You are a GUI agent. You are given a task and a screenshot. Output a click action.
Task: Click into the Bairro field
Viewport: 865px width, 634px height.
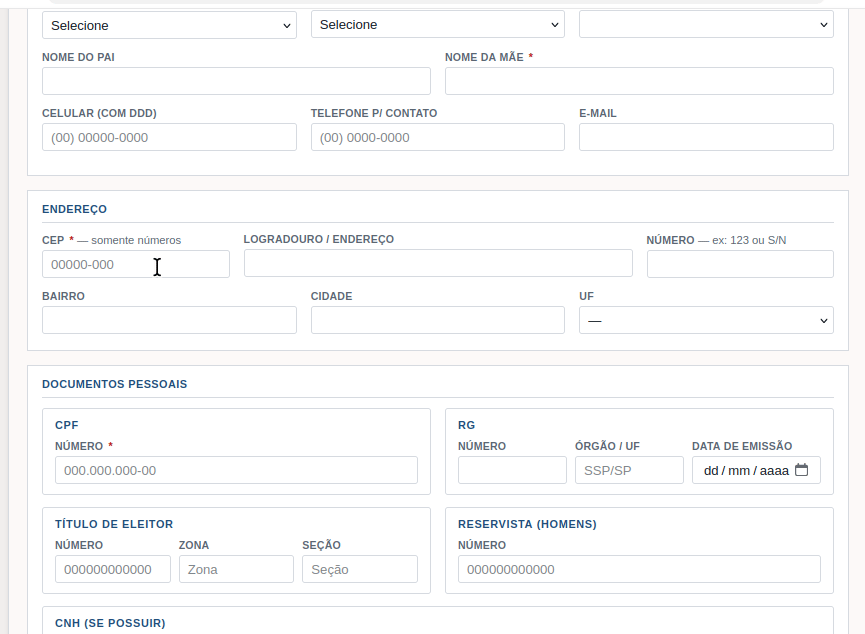tap(169, 321)
